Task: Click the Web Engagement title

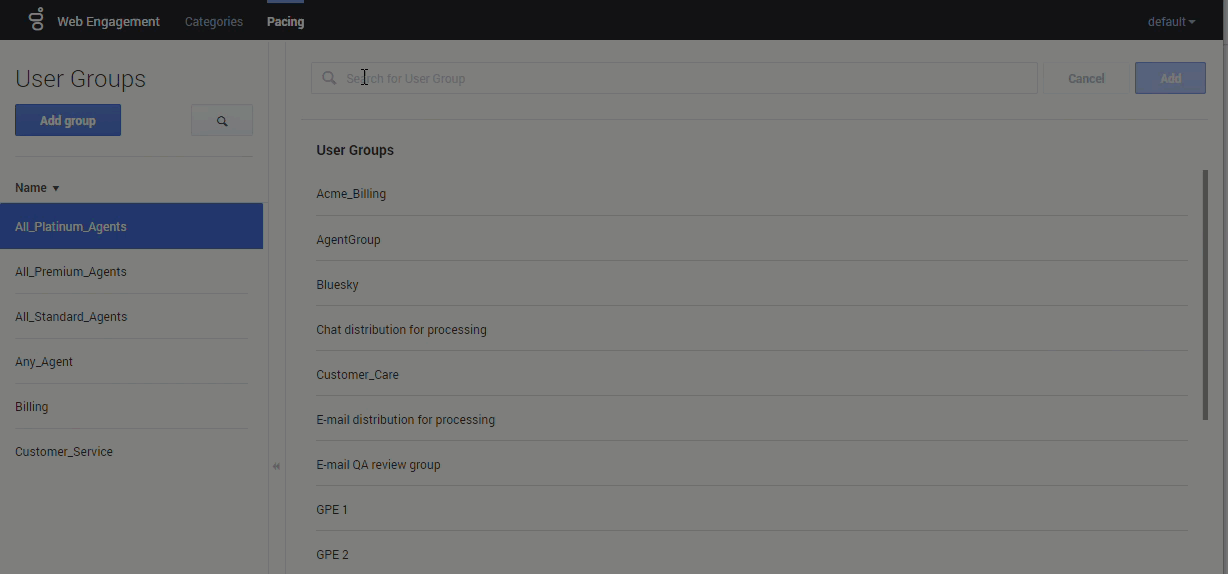Action: 108,21
